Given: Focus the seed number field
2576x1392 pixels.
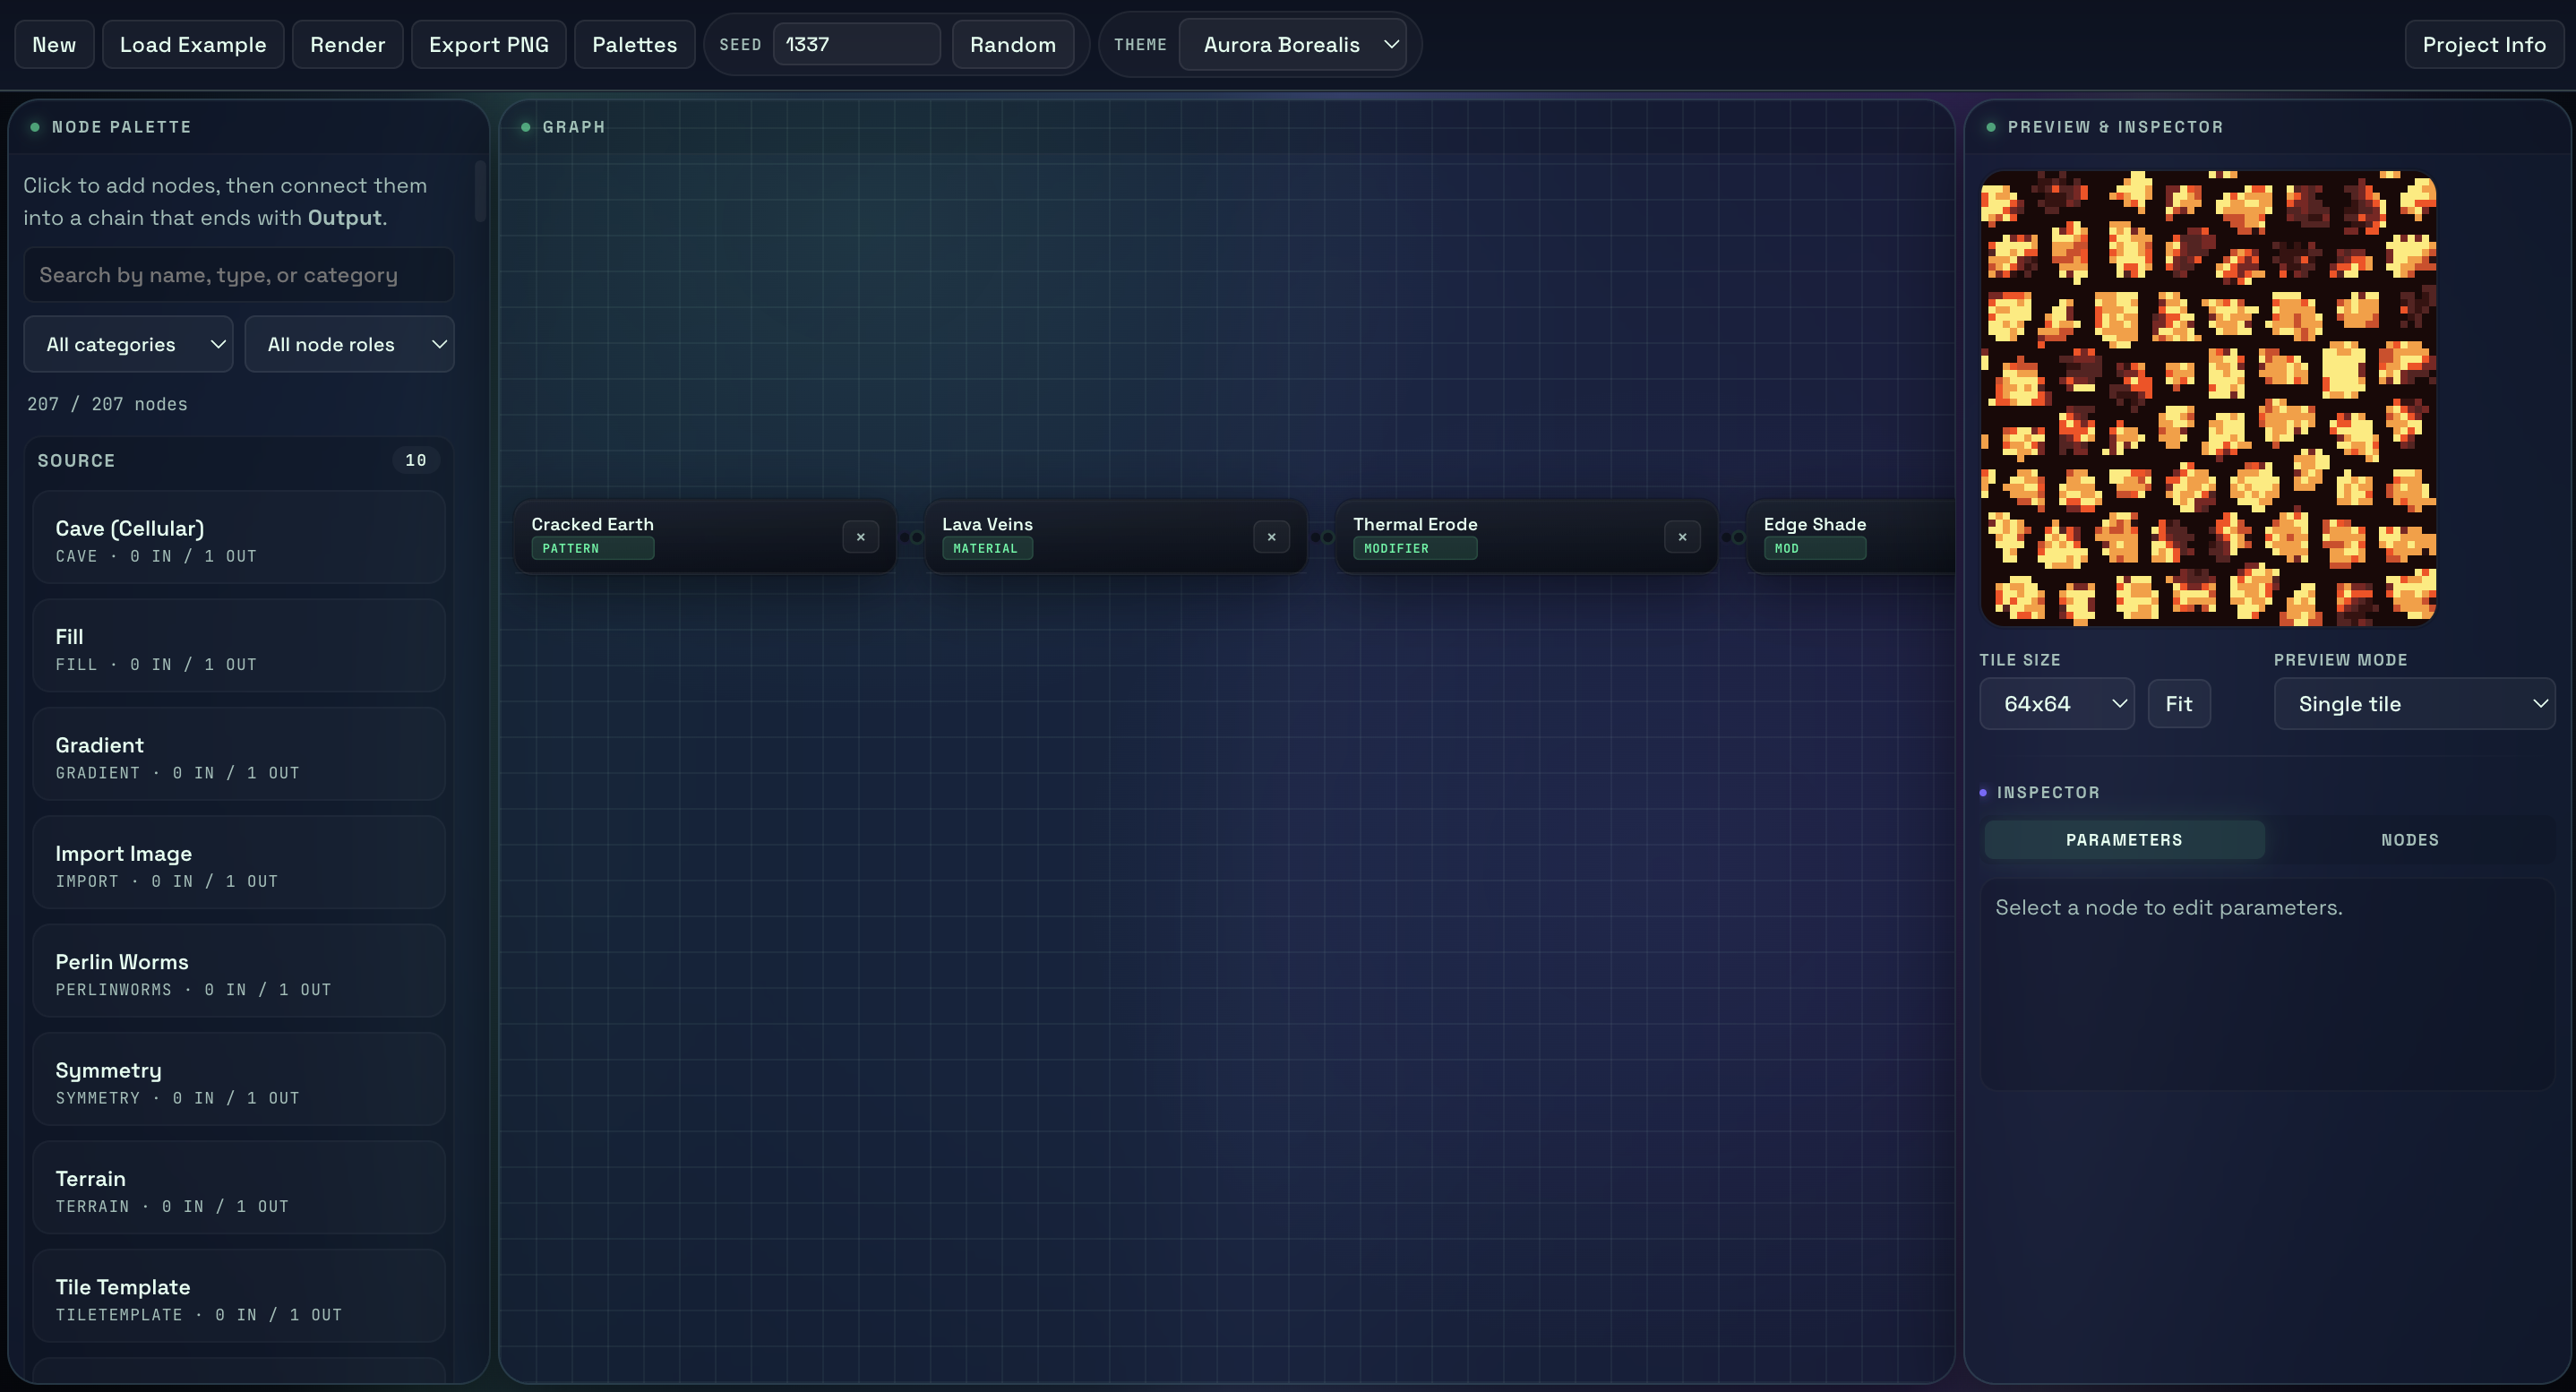Looking at the screenshot, I should click(855, 45).
